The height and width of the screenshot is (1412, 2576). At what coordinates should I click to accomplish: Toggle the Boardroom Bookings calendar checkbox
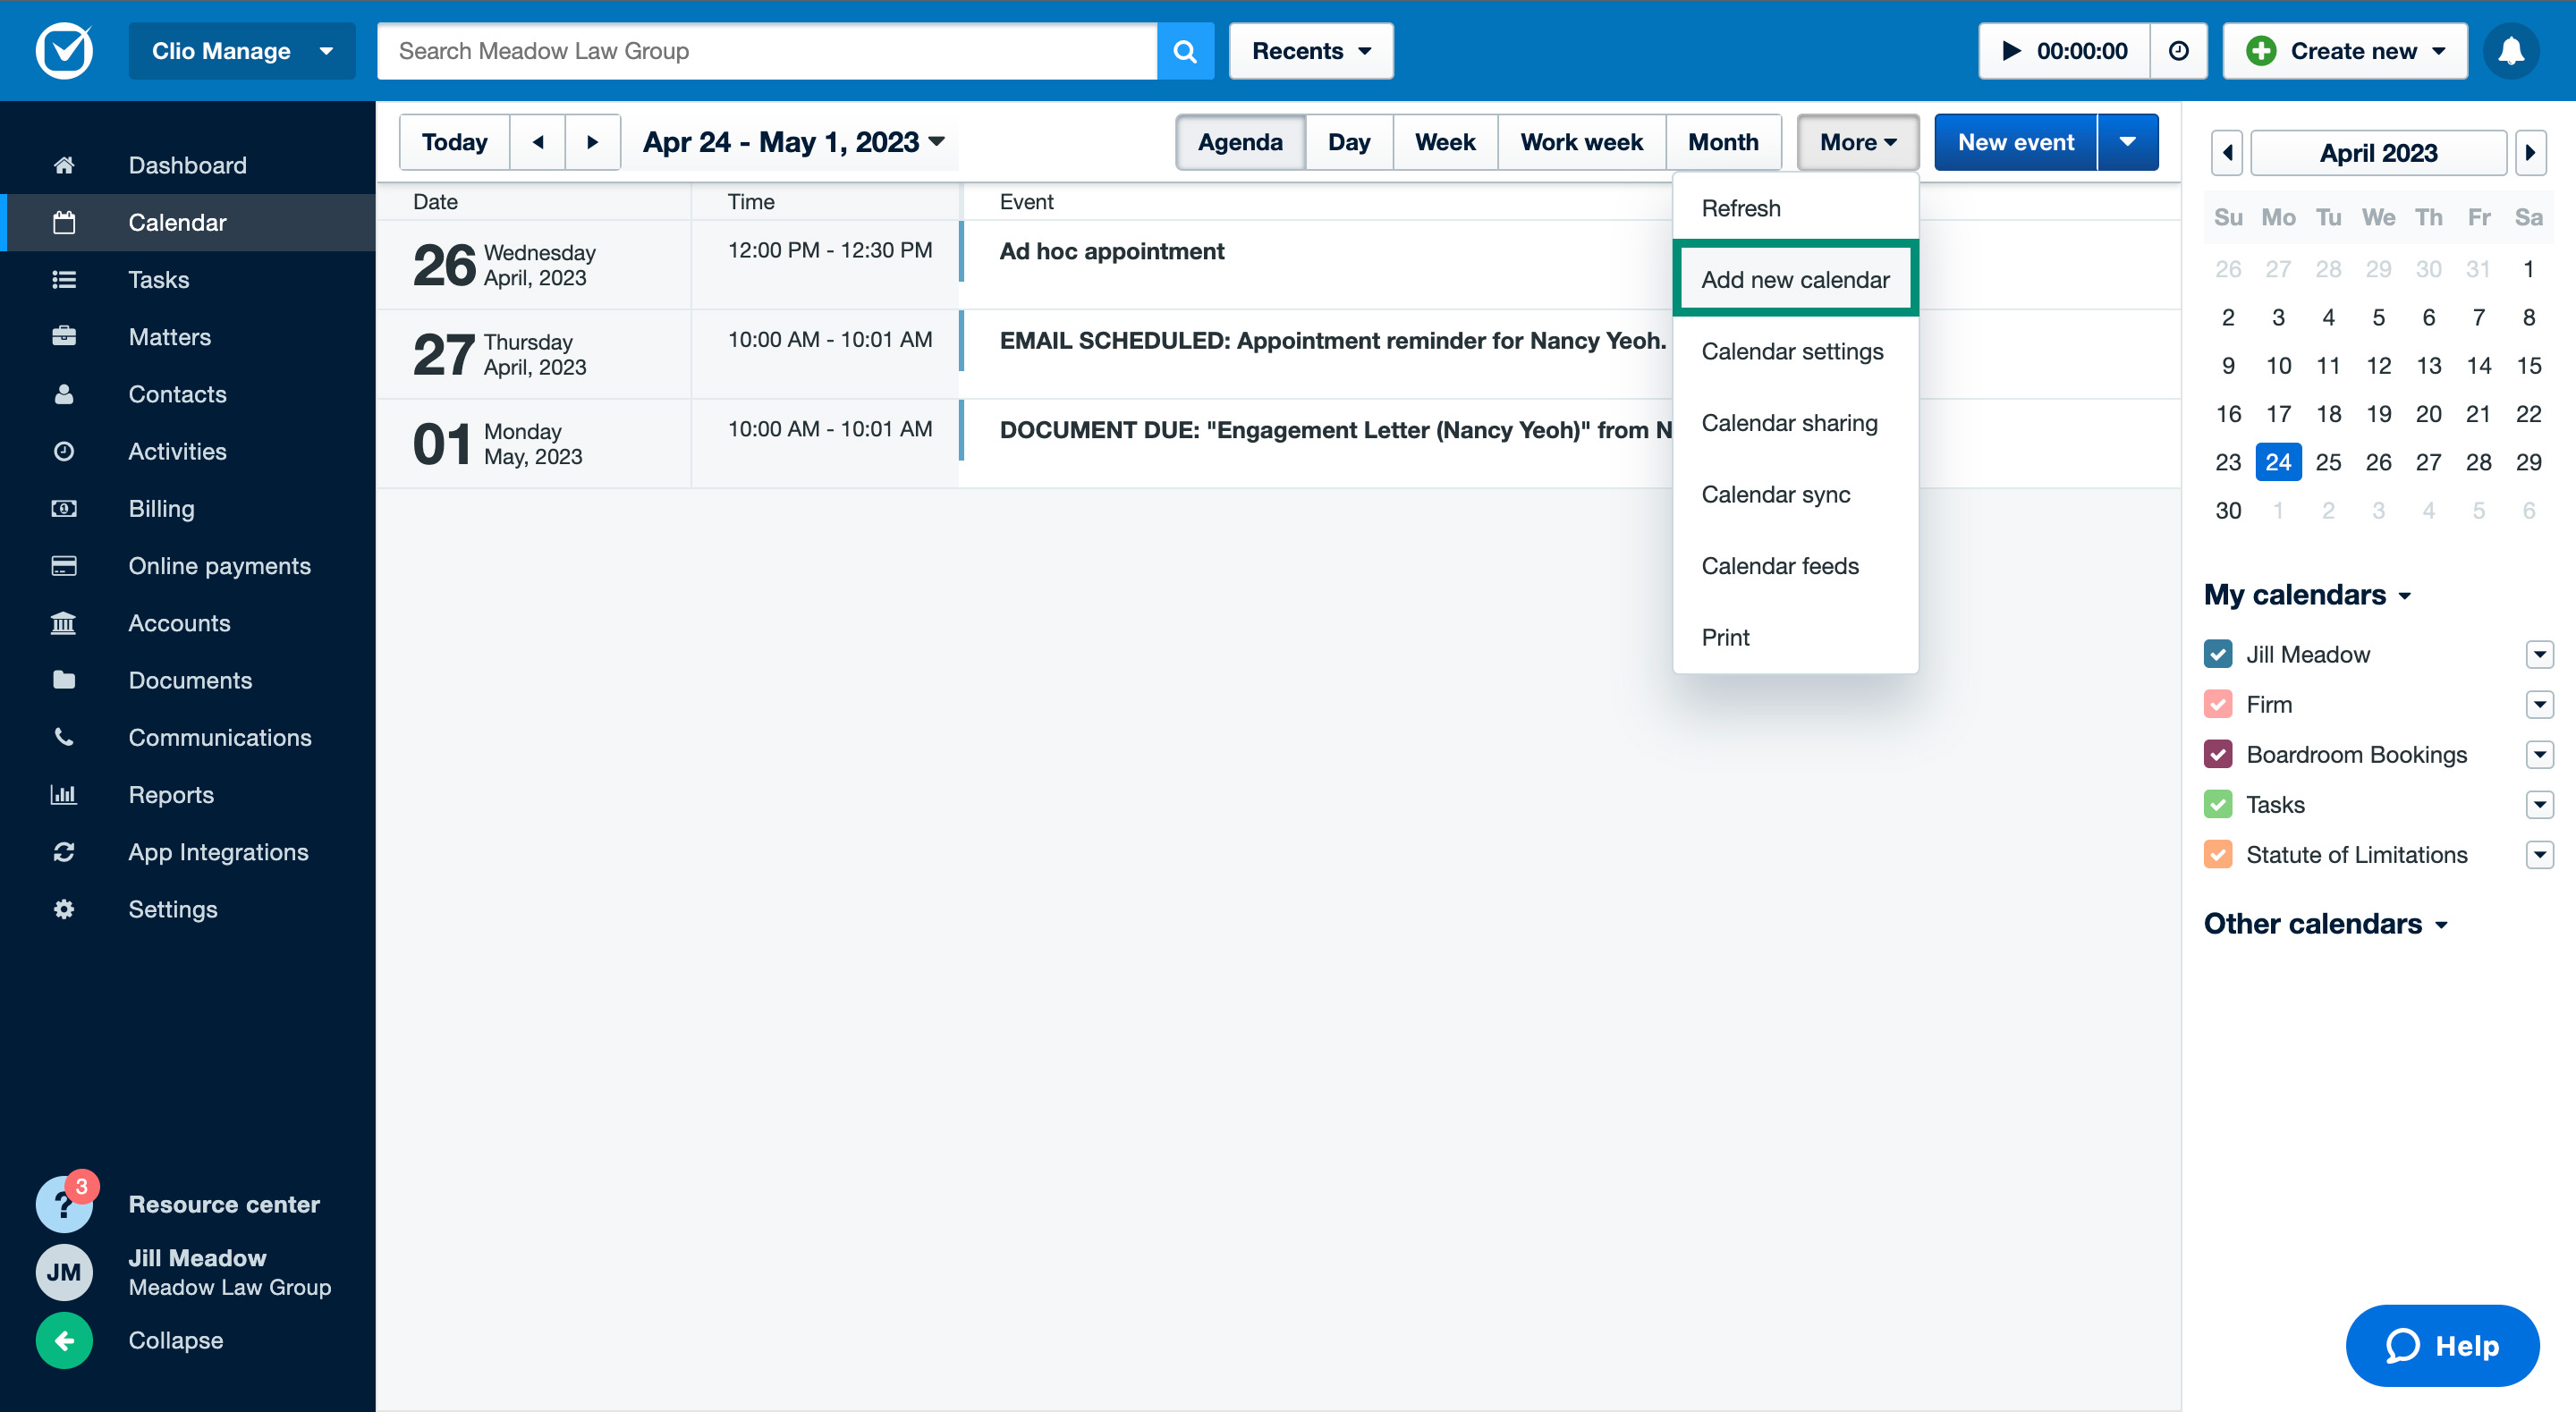tap(2217, 754)
